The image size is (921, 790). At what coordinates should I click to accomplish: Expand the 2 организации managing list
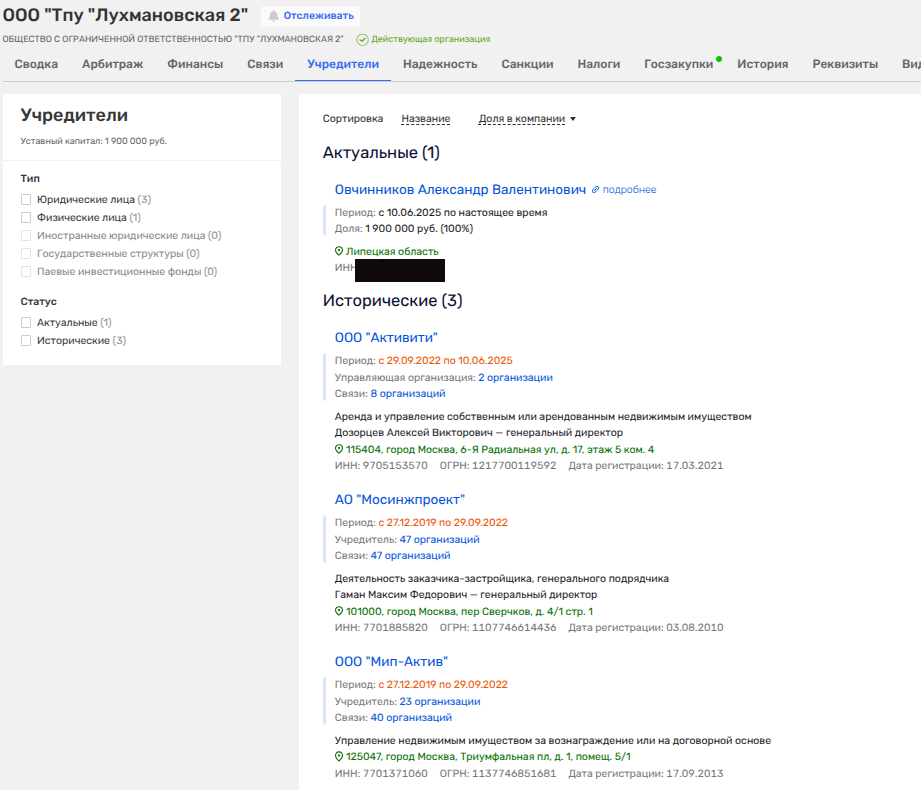(515, 377)
